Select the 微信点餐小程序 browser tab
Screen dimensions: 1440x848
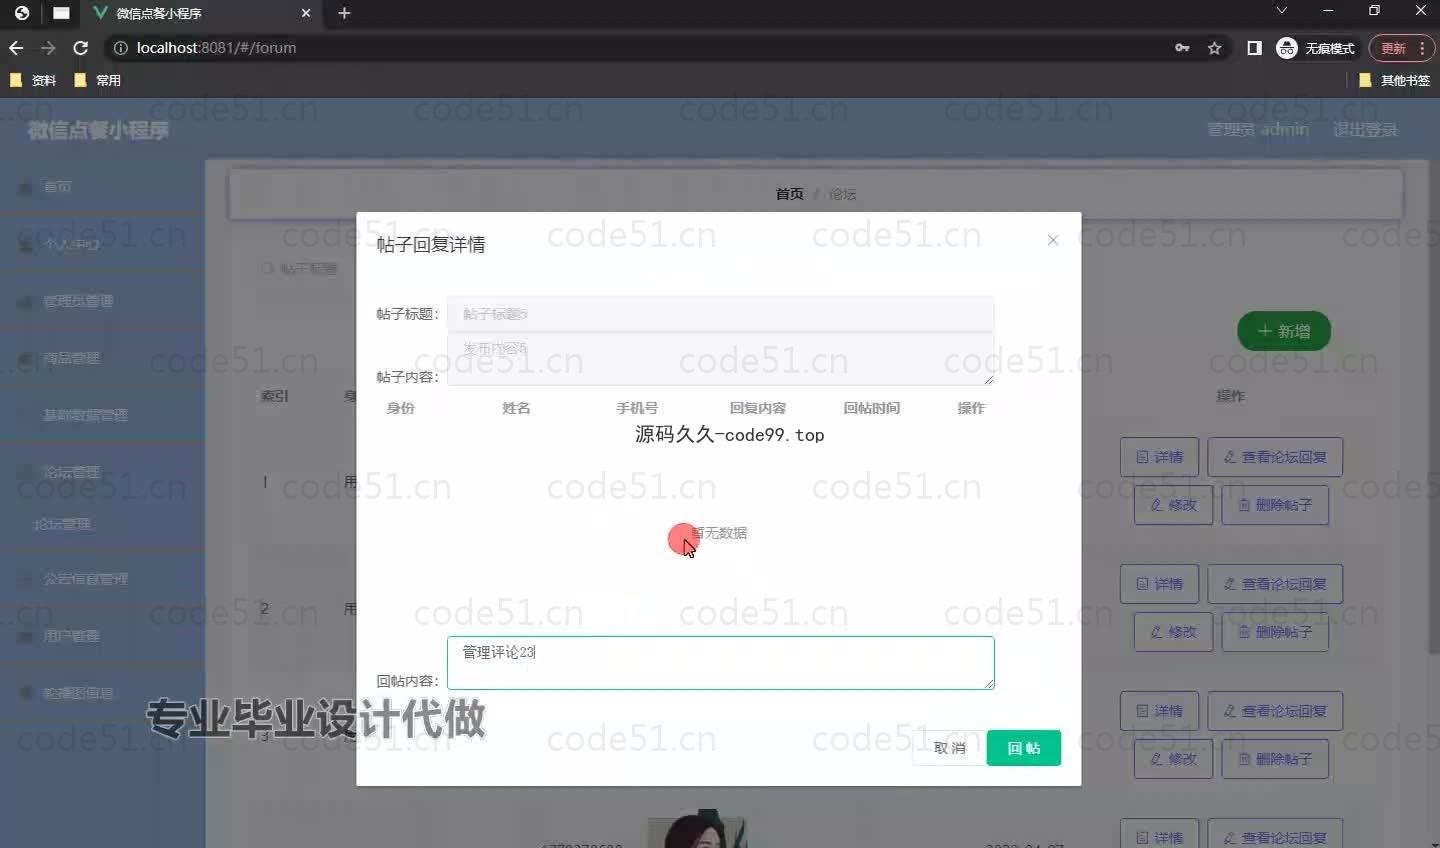(200, 13)
